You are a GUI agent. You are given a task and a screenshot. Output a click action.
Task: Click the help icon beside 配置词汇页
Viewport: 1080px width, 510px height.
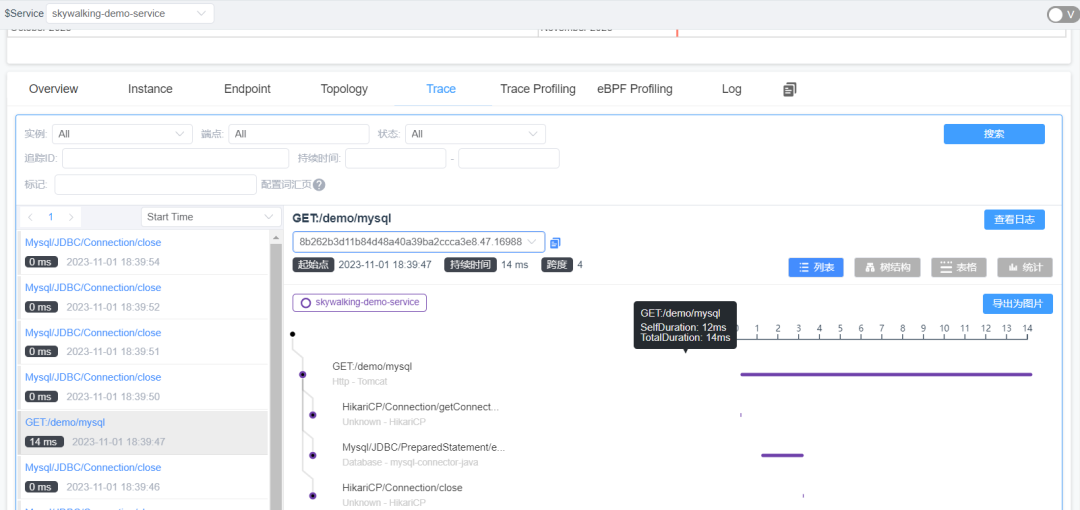point(319,185)
